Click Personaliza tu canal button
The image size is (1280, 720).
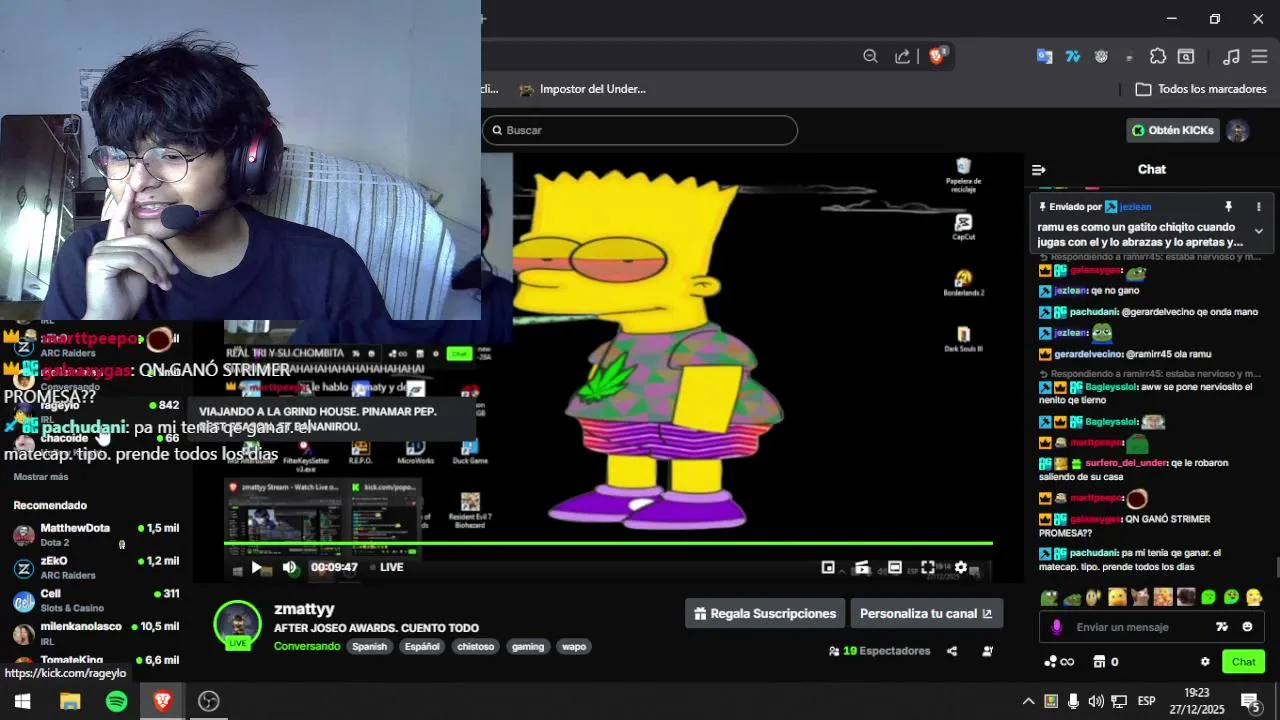pyautogui.click(x=926, y=614)
